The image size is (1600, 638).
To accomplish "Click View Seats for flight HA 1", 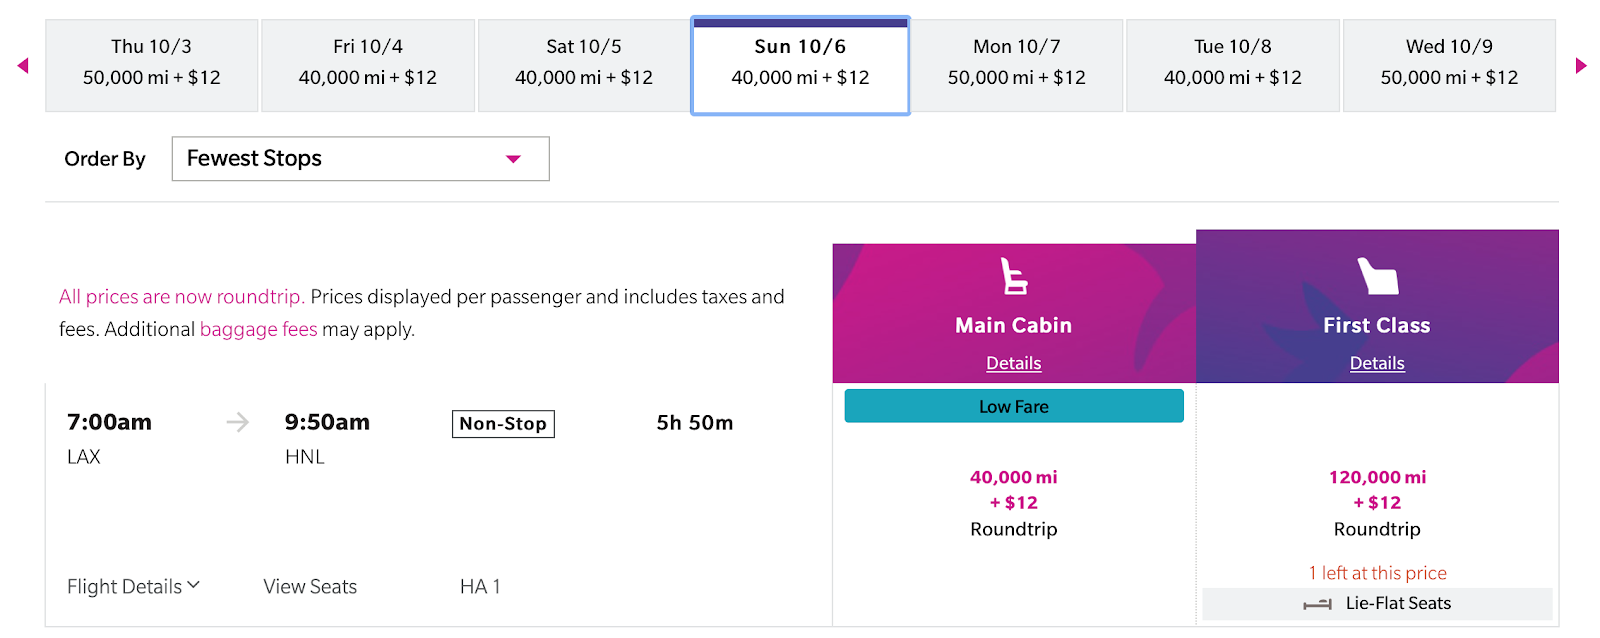I will [x=310, y=587].
